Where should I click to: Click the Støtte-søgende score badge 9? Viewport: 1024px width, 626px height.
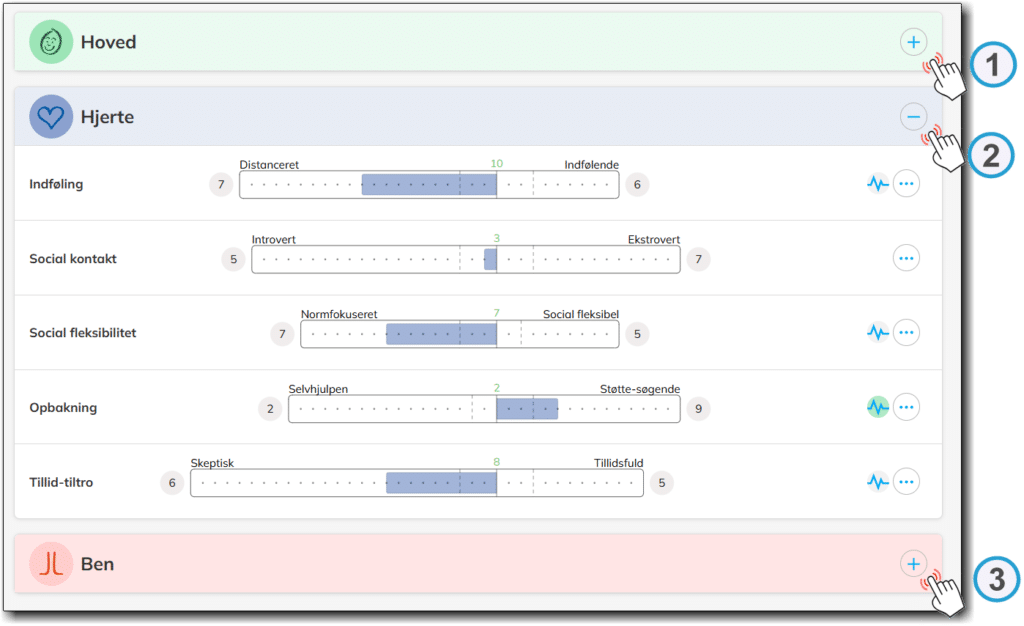pos(698,408)
